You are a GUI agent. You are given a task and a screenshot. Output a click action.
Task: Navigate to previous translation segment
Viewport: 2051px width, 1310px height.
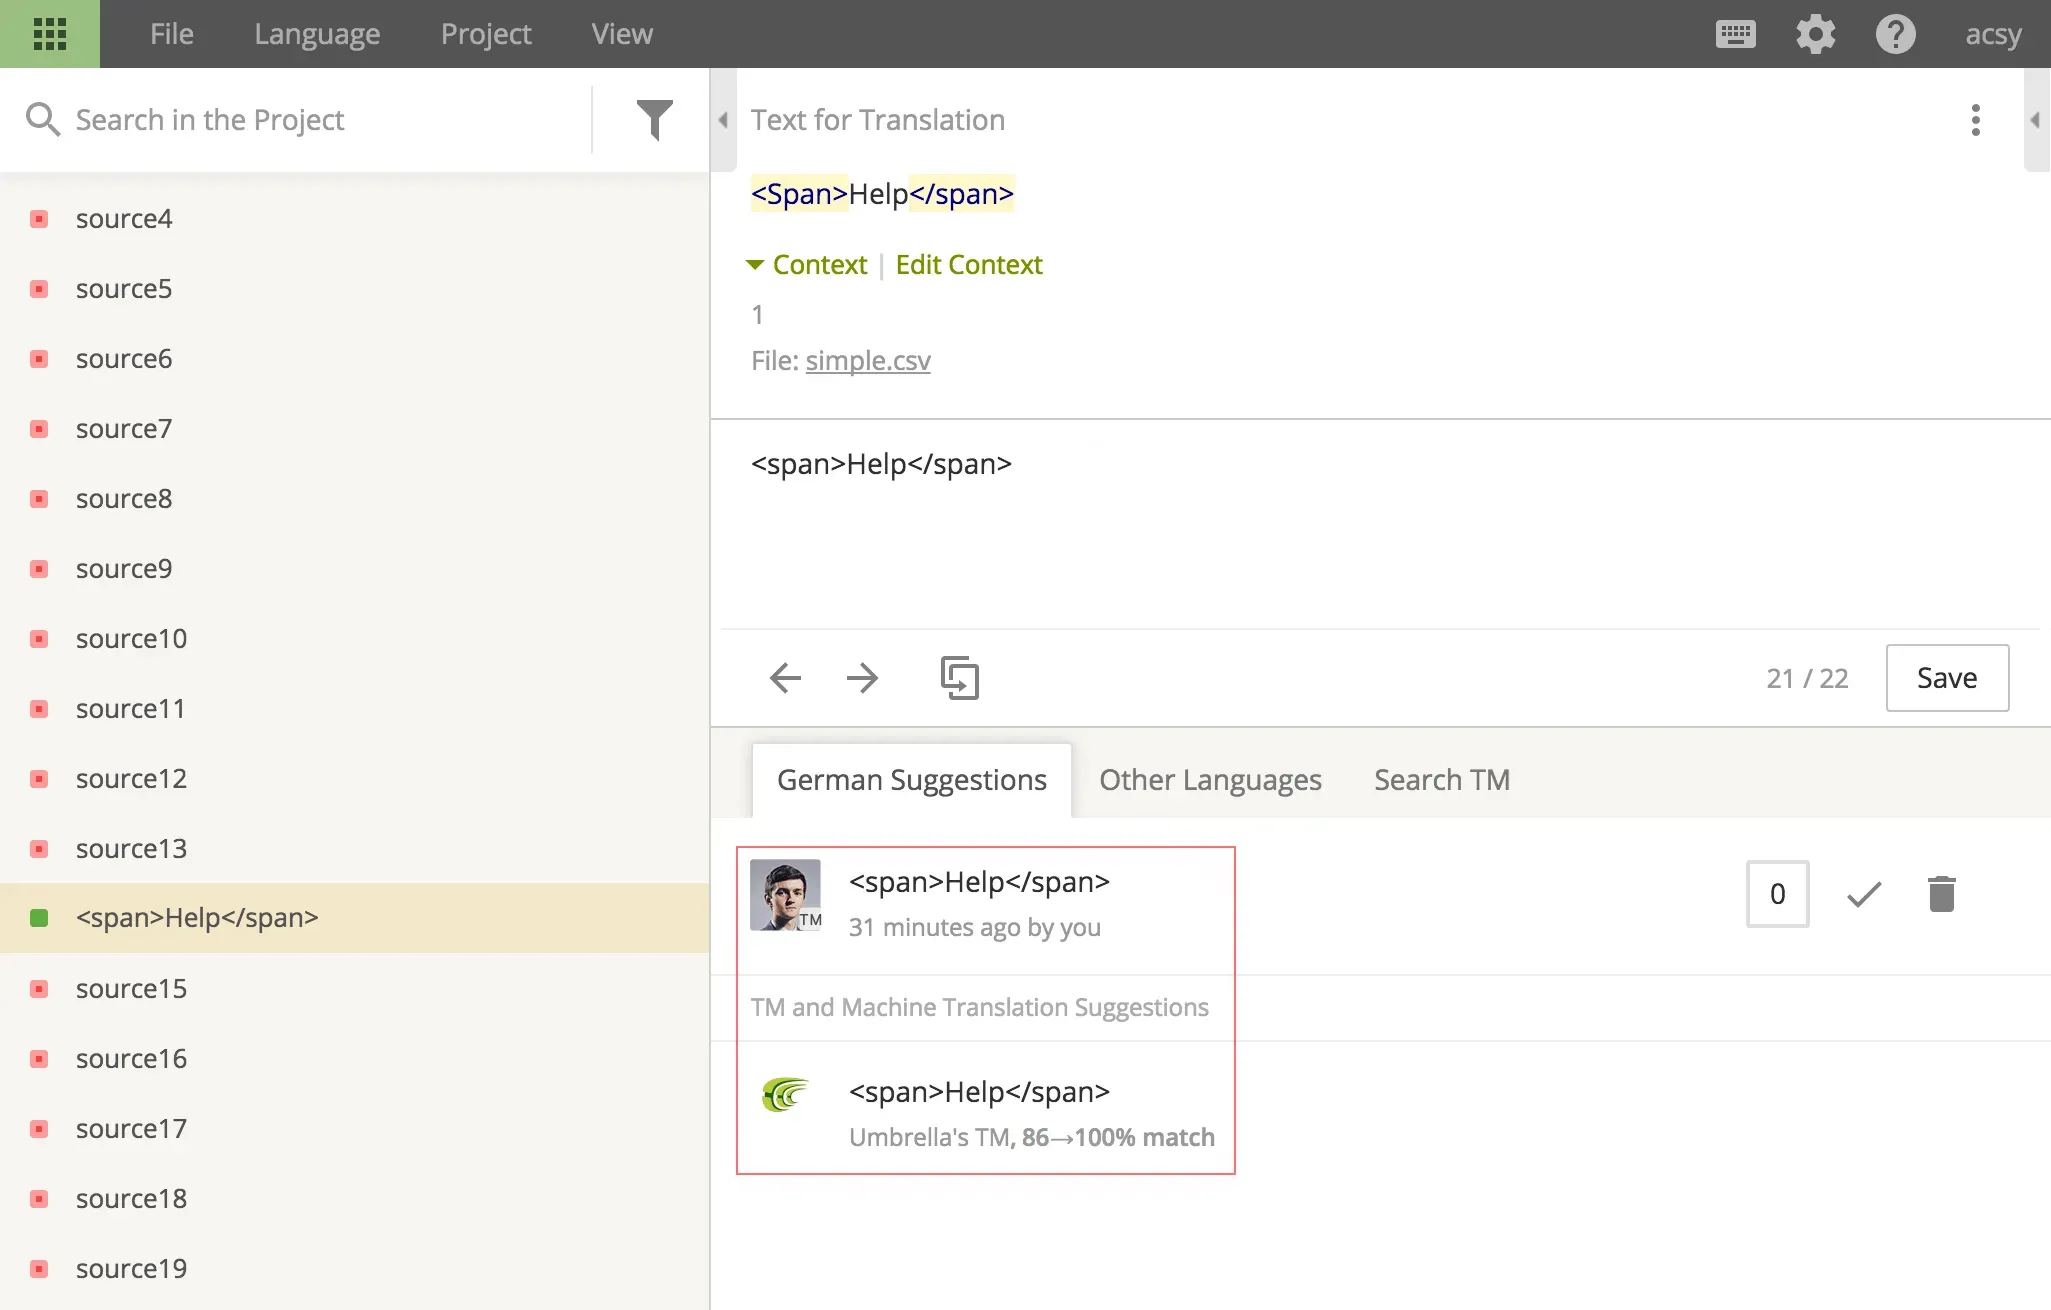[x=785, y=676]
